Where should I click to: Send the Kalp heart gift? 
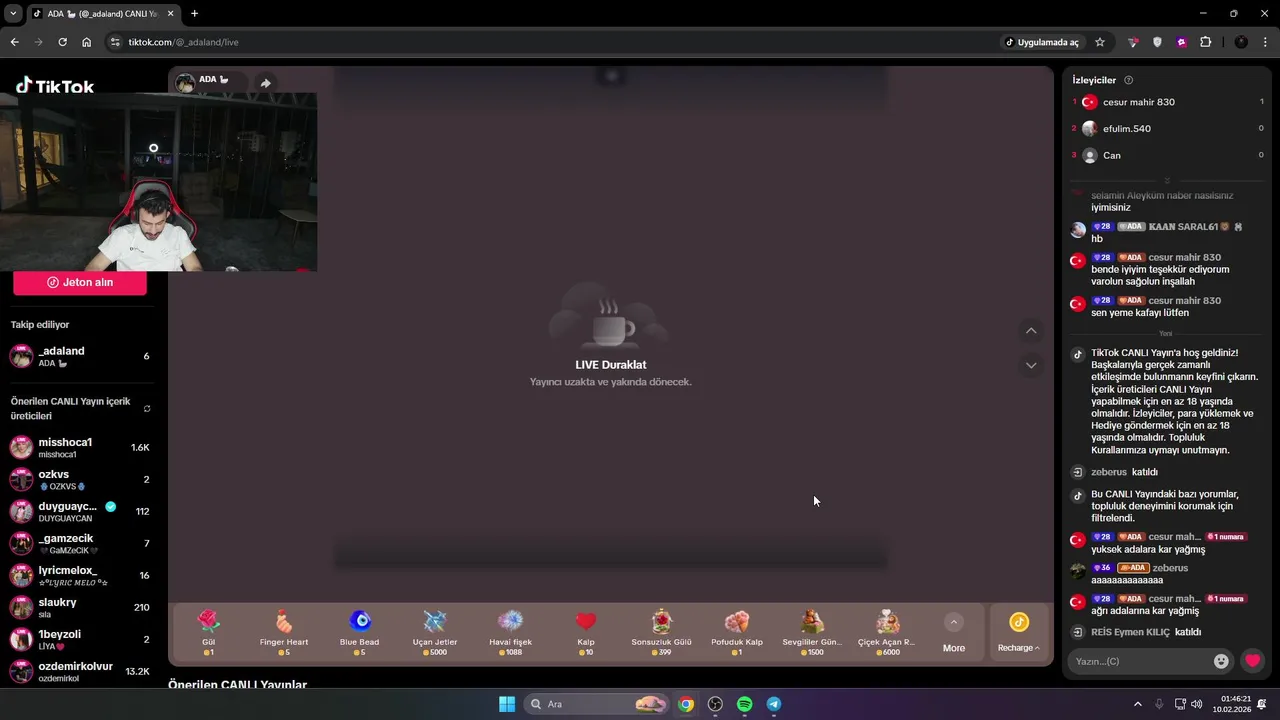pos(586,632)
